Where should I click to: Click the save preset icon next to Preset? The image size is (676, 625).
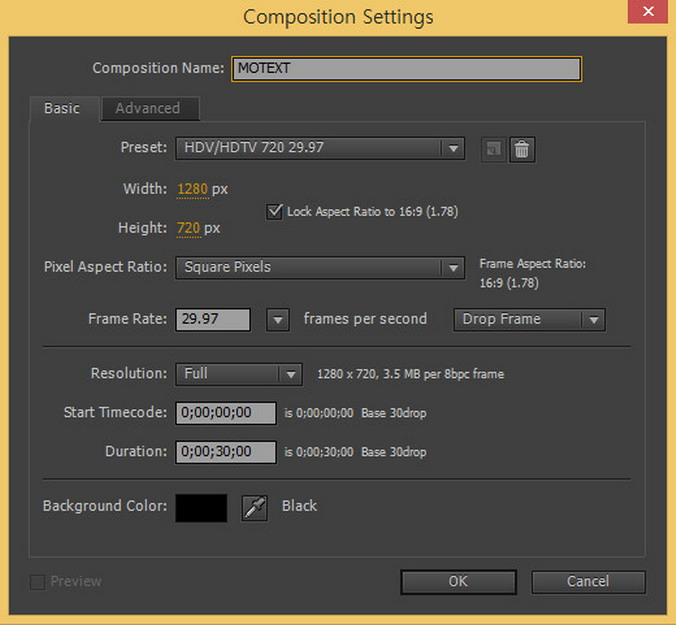[x=493, y=150]
